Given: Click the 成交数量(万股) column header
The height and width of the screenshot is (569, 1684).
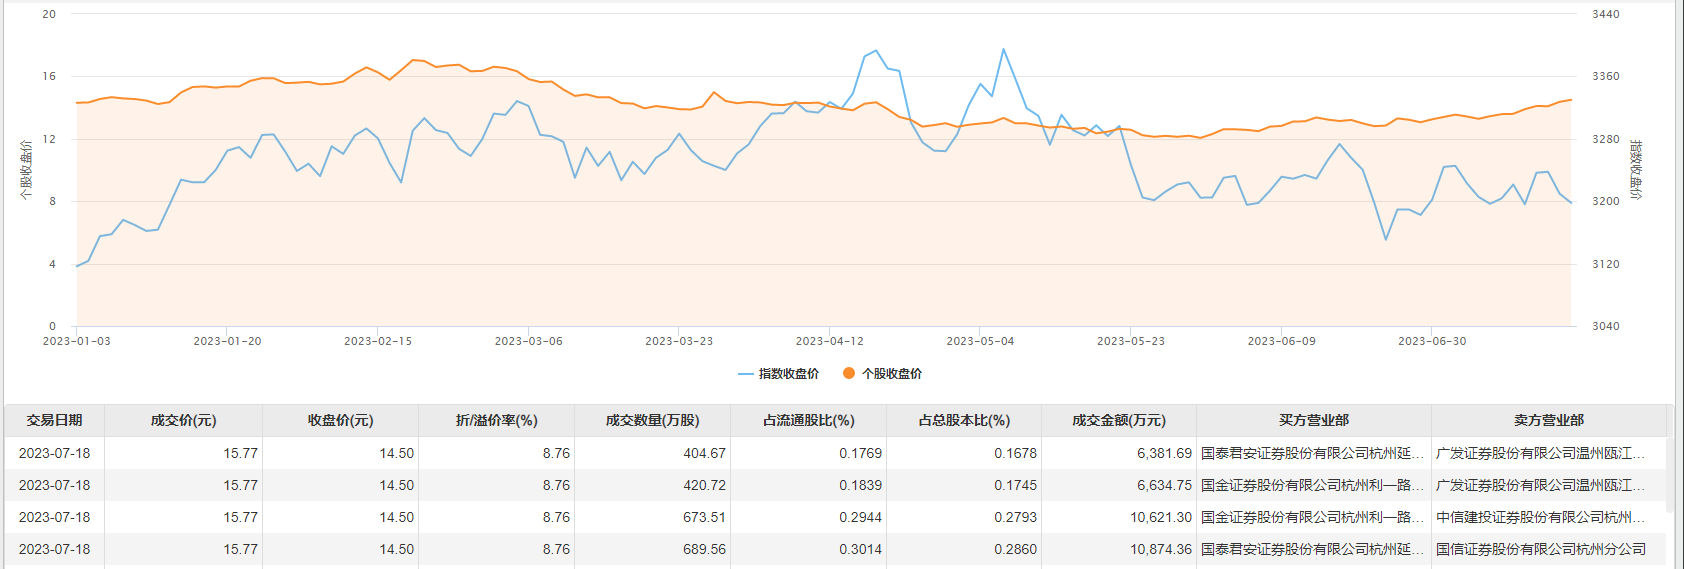Looking at the screenshot, I should (x=653, y=421).
